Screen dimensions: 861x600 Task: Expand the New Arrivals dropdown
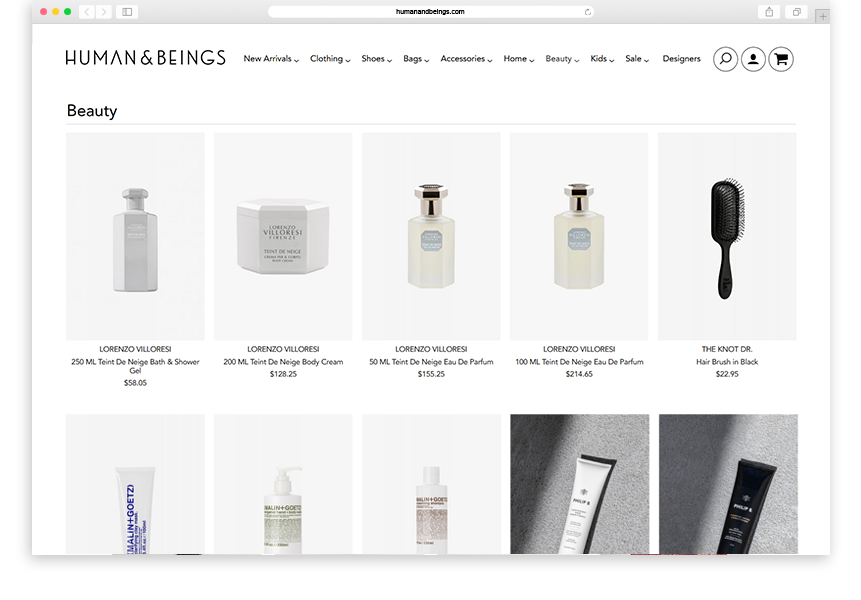pos(271,59)
